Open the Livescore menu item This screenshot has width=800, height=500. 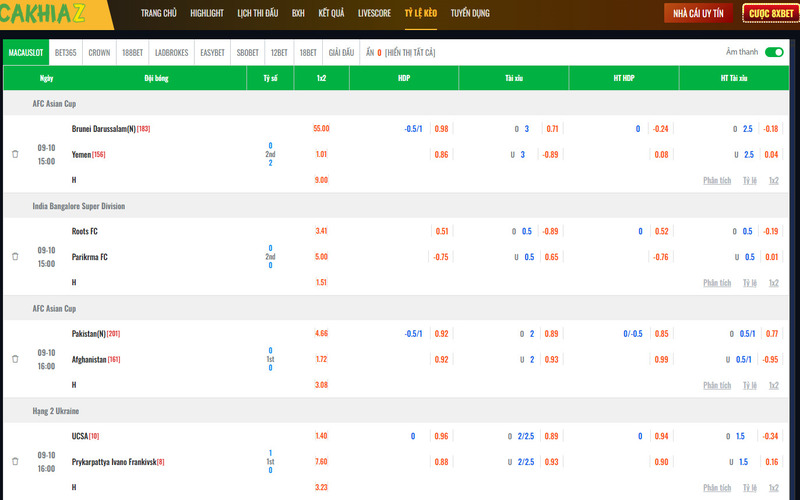coord(374,13)
